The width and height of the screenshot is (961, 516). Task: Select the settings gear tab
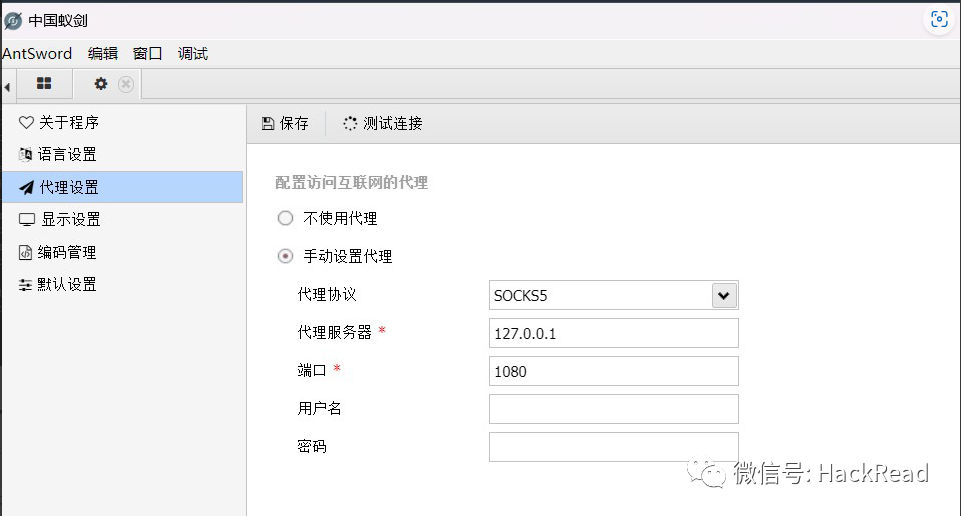click(x=101, y=84)
